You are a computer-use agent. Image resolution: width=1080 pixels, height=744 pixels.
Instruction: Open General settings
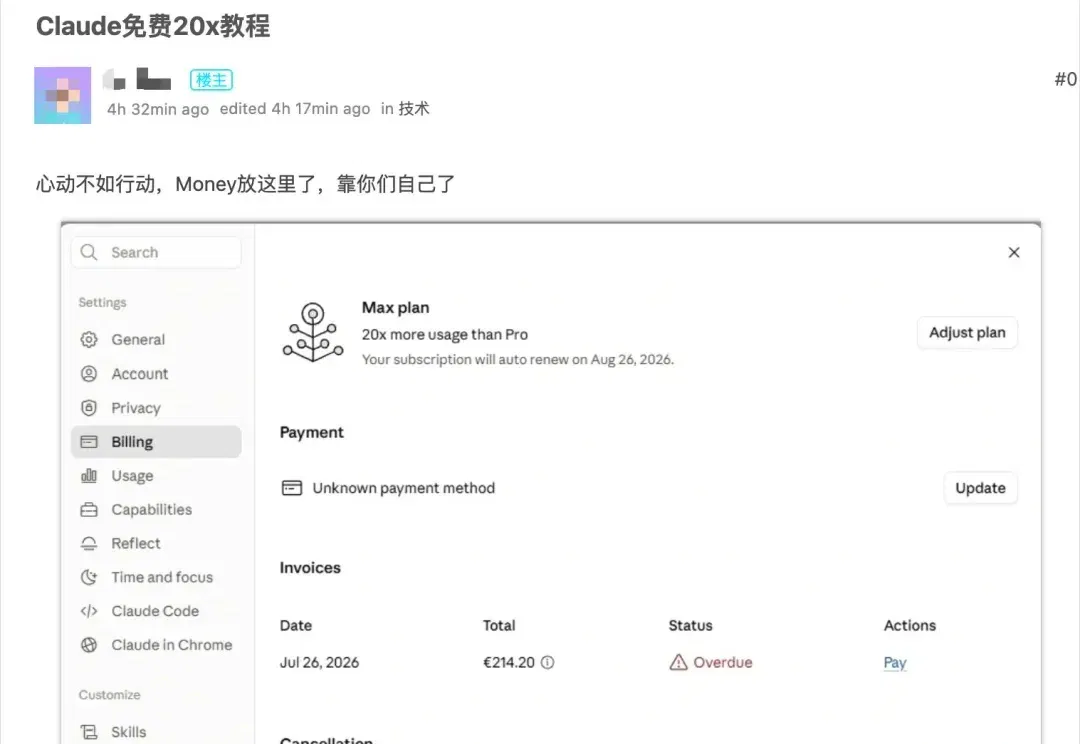(156, 340)
